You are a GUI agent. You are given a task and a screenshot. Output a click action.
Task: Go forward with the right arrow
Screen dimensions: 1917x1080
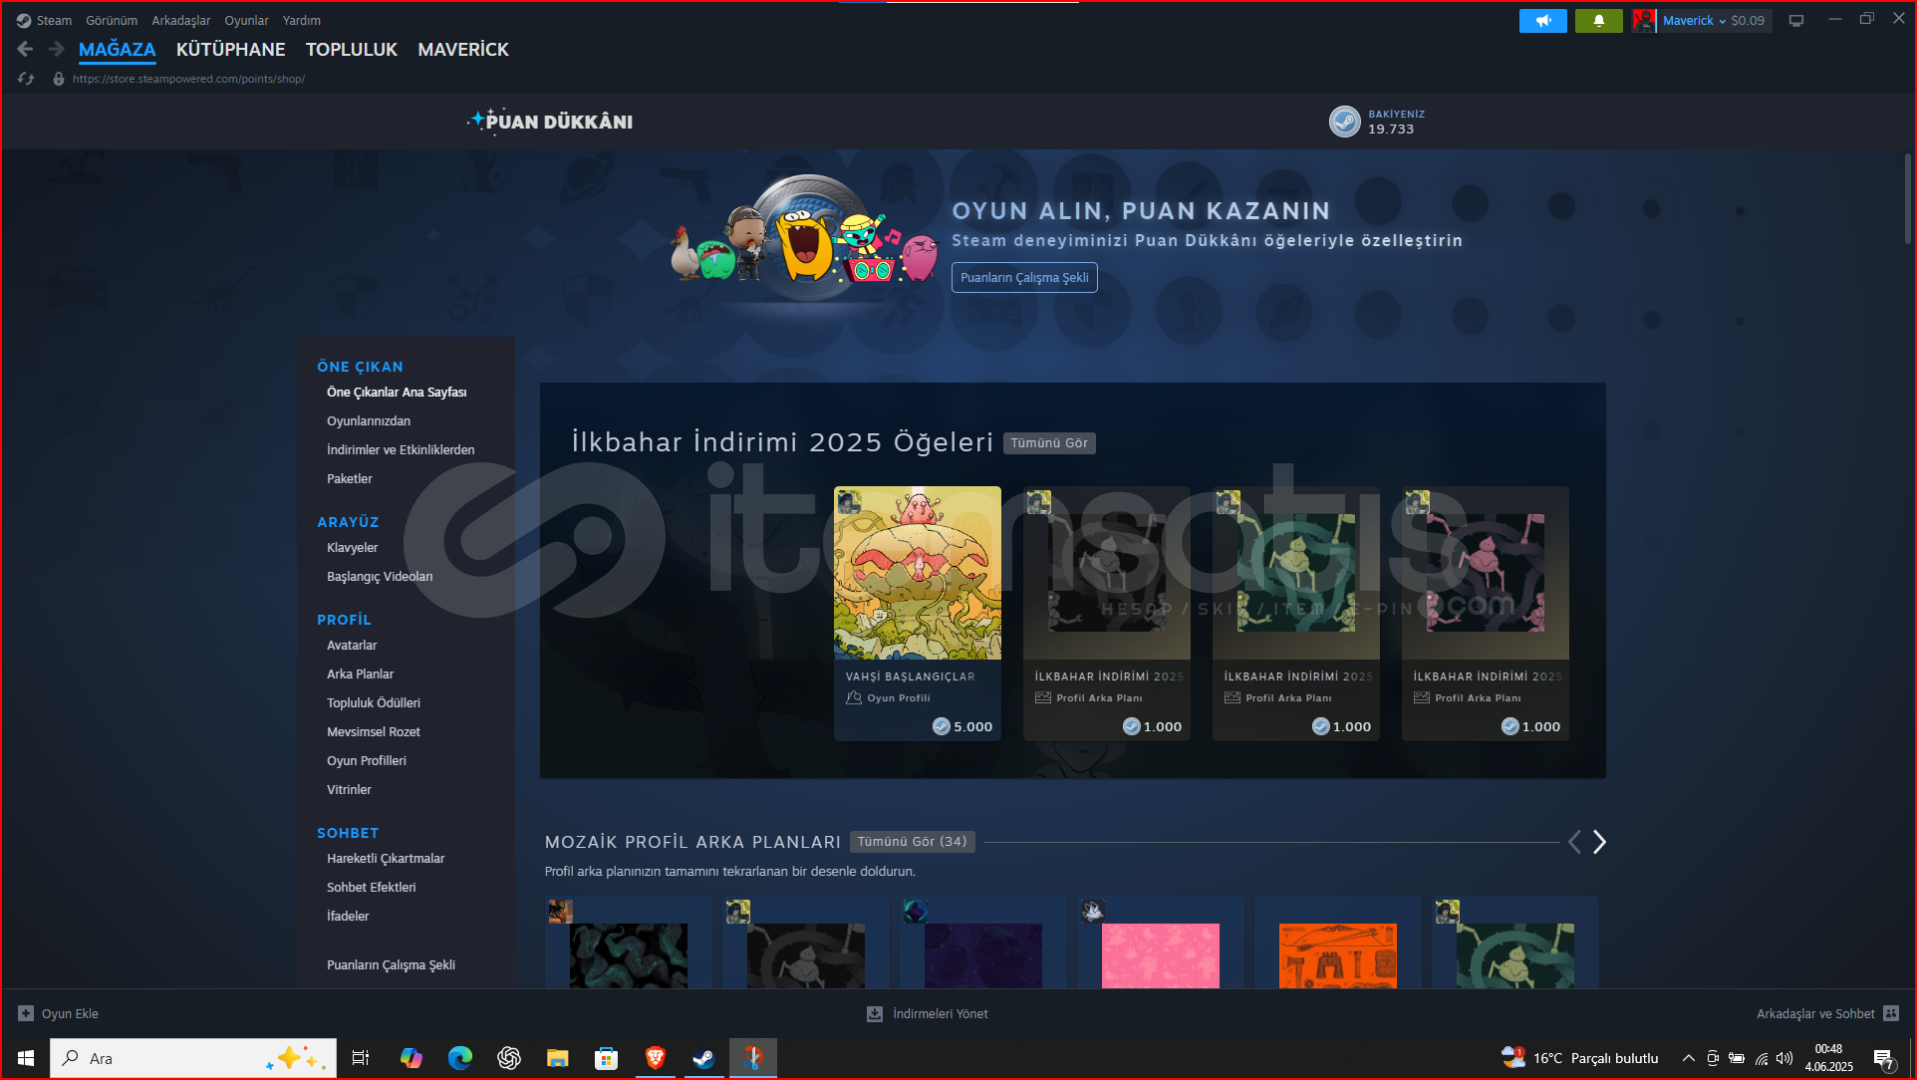click(x=56, y=49)
